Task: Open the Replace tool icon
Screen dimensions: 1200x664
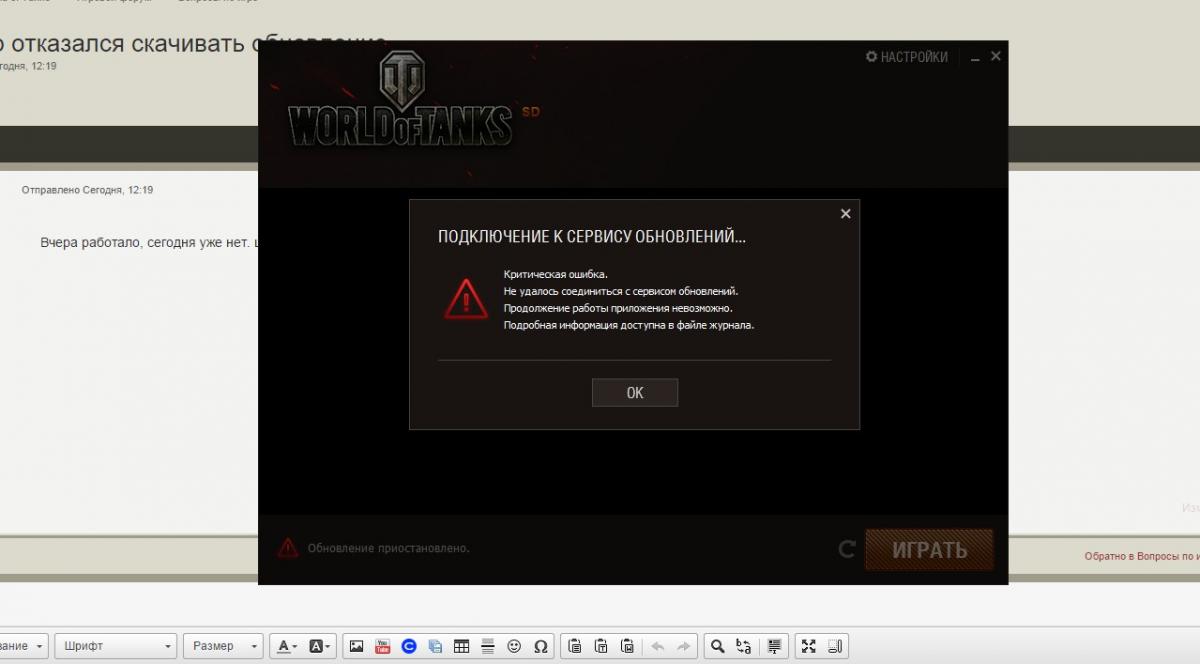Action: pos(743,646)
